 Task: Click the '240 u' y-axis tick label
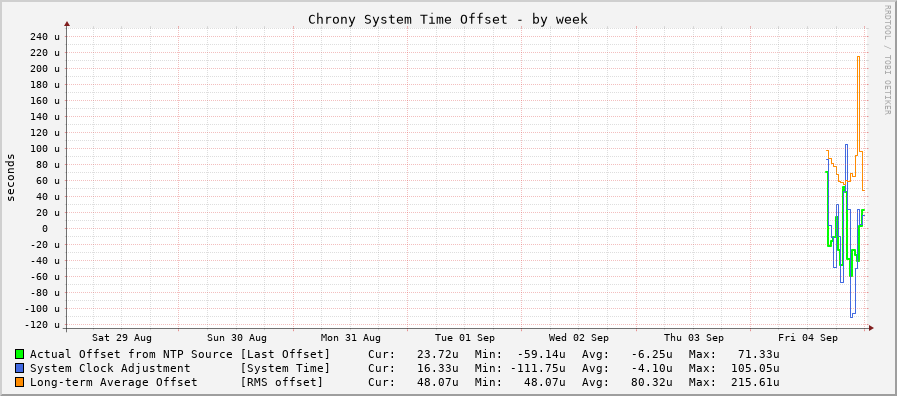(44, 37)
